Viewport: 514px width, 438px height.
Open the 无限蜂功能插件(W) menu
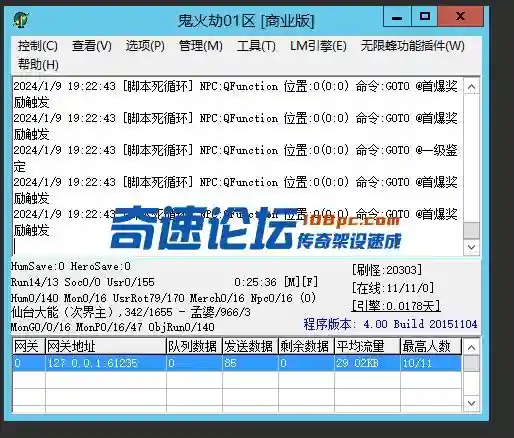[412, 46]
